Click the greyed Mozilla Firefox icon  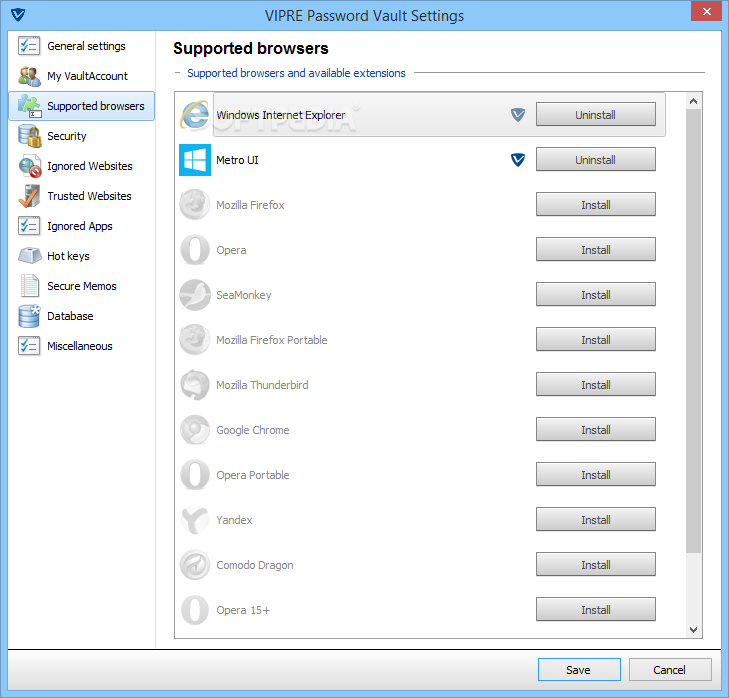pyautogui.click(x=195, y=205)
